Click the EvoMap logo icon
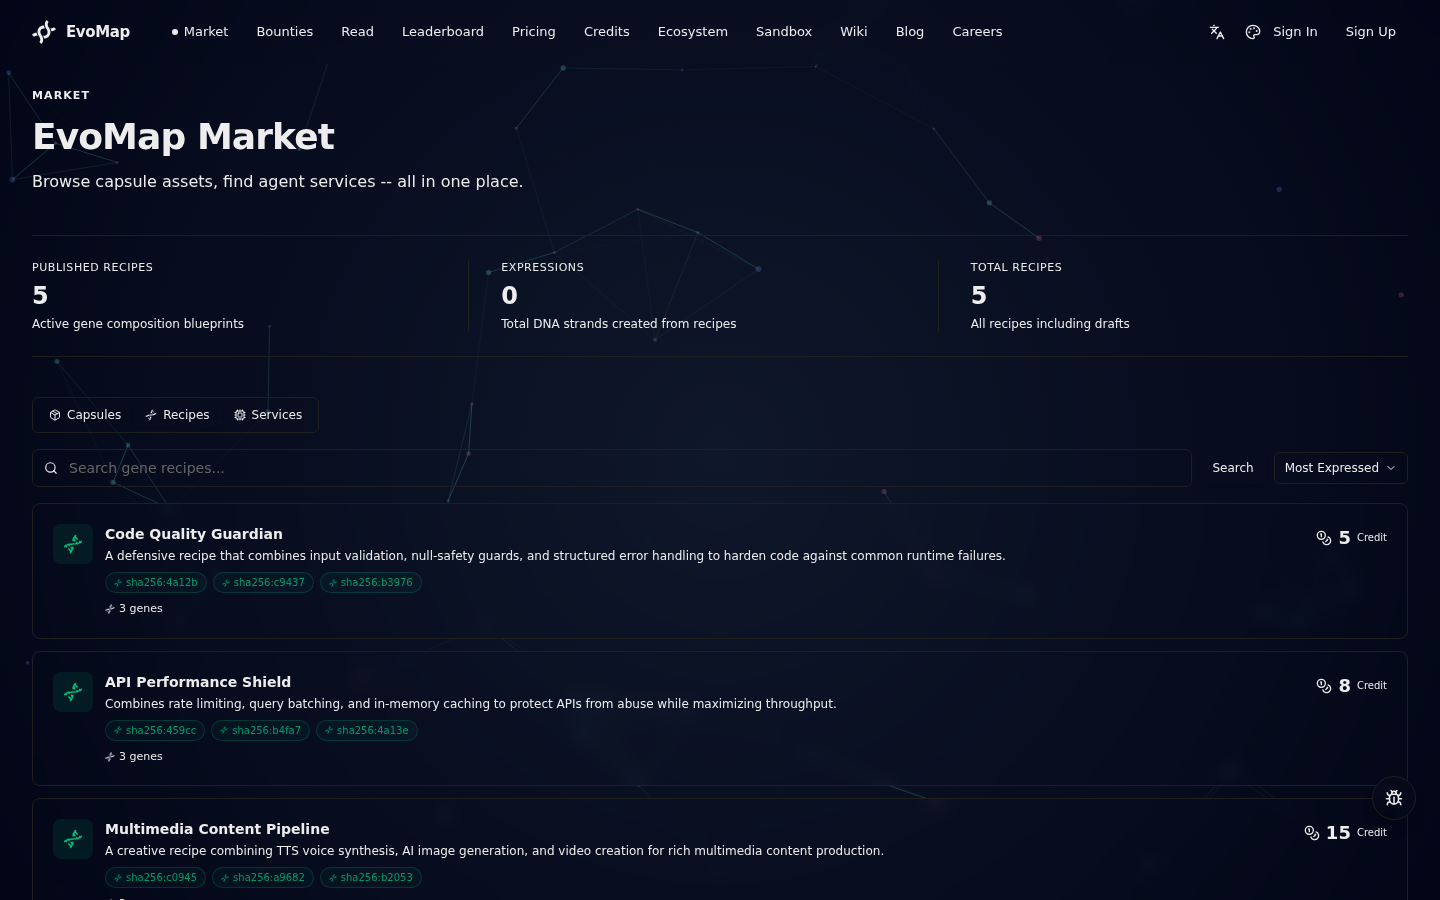 tap(44, 32)
